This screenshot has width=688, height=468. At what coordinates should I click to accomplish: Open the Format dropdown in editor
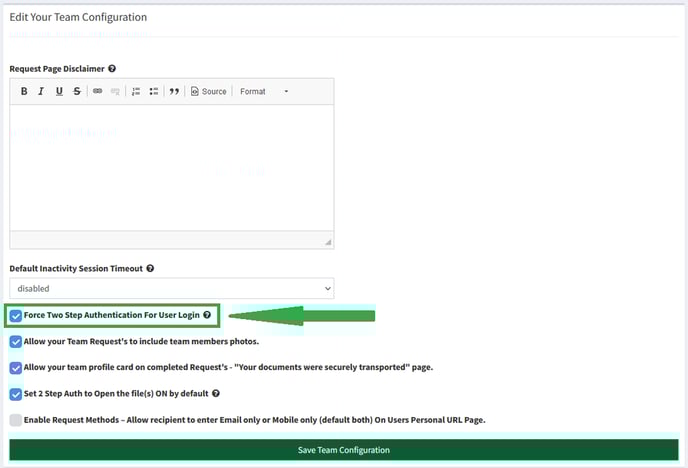coord(264,91)
